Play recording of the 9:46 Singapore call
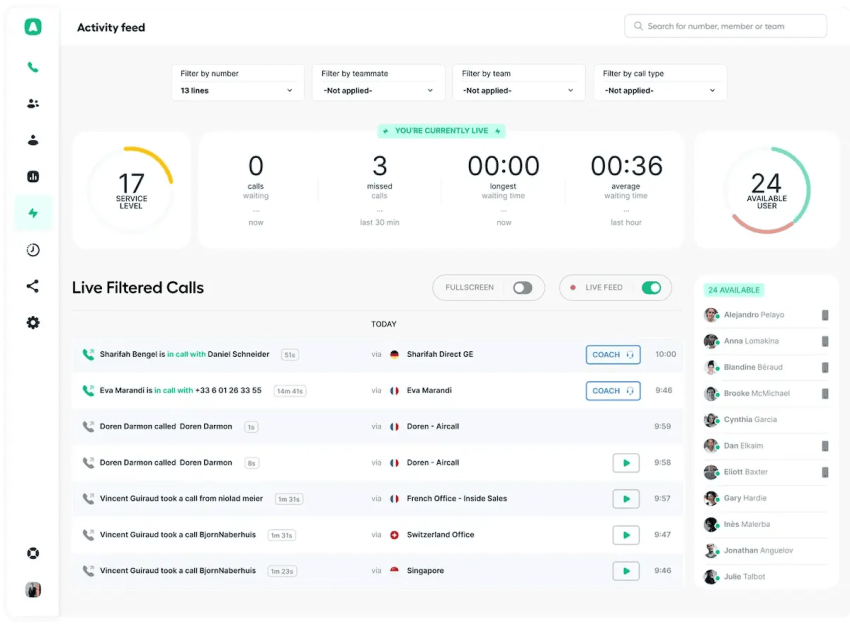The height and width of the screenshot is (624, 850). (x=626, y=571)
